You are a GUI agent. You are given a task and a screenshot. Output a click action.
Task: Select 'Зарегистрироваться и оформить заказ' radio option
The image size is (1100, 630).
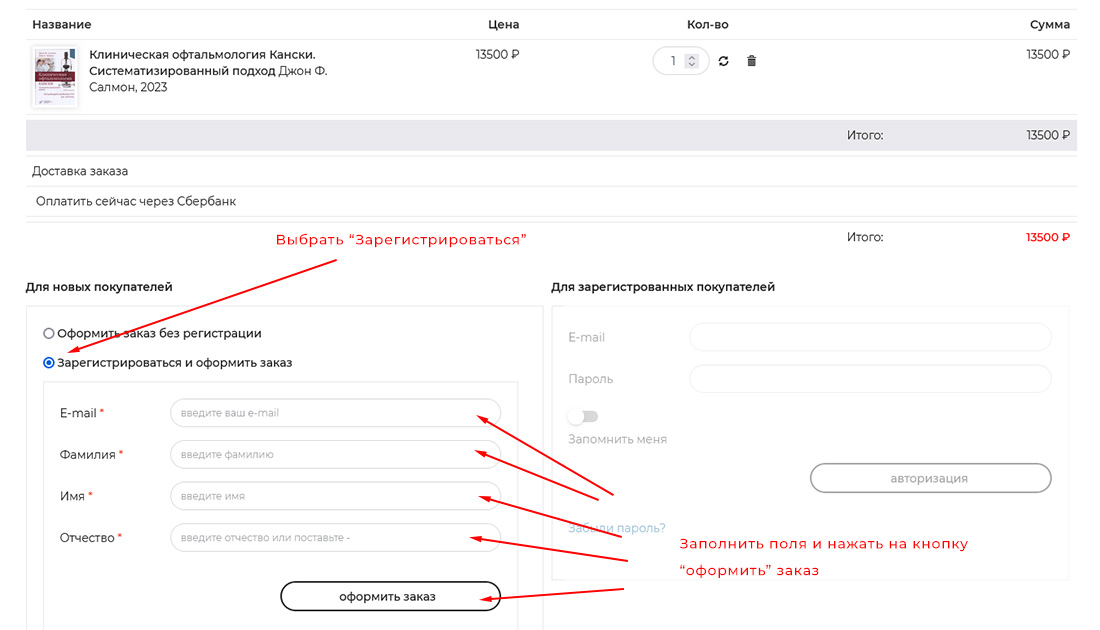tap(49, 363)
